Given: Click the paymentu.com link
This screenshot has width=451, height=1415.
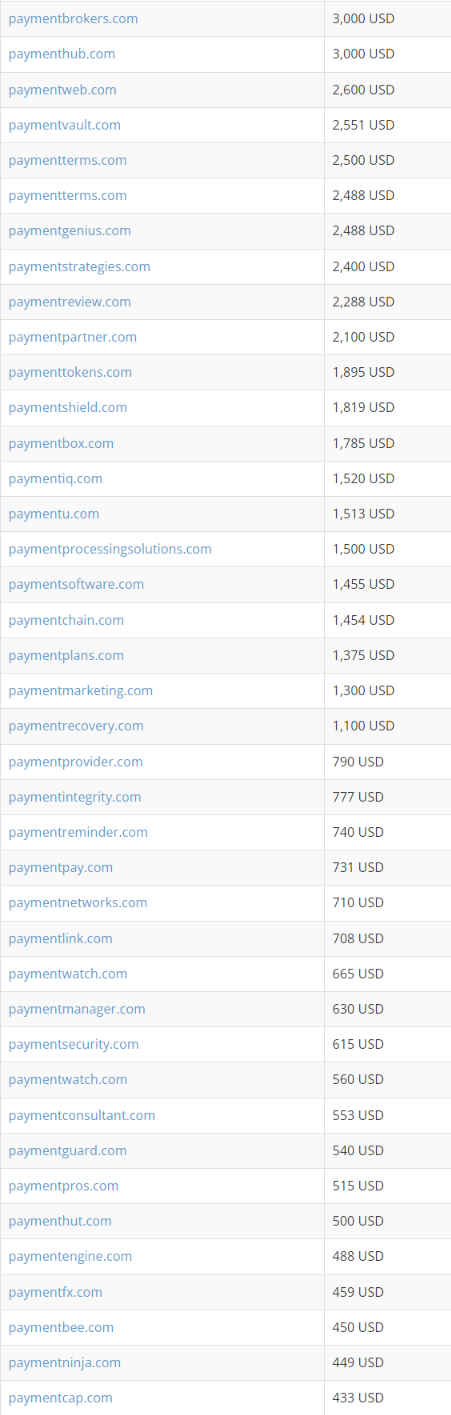Looking at the screenshot, I should [54, 514].
